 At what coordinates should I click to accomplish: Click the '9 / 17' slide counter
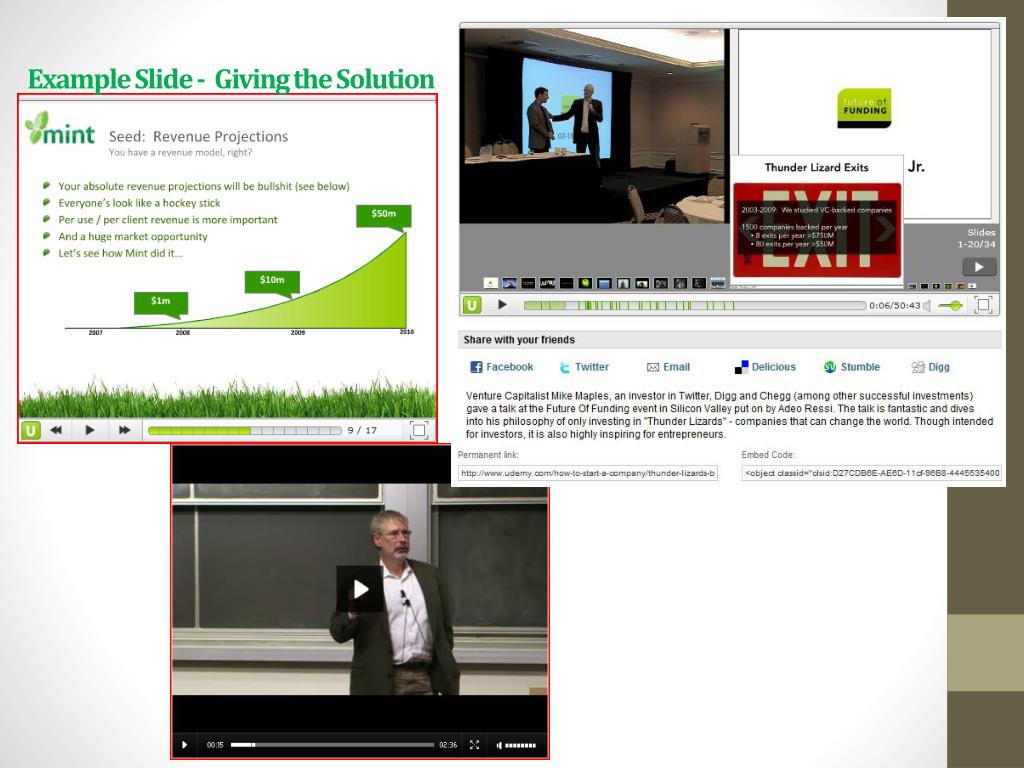362,430
